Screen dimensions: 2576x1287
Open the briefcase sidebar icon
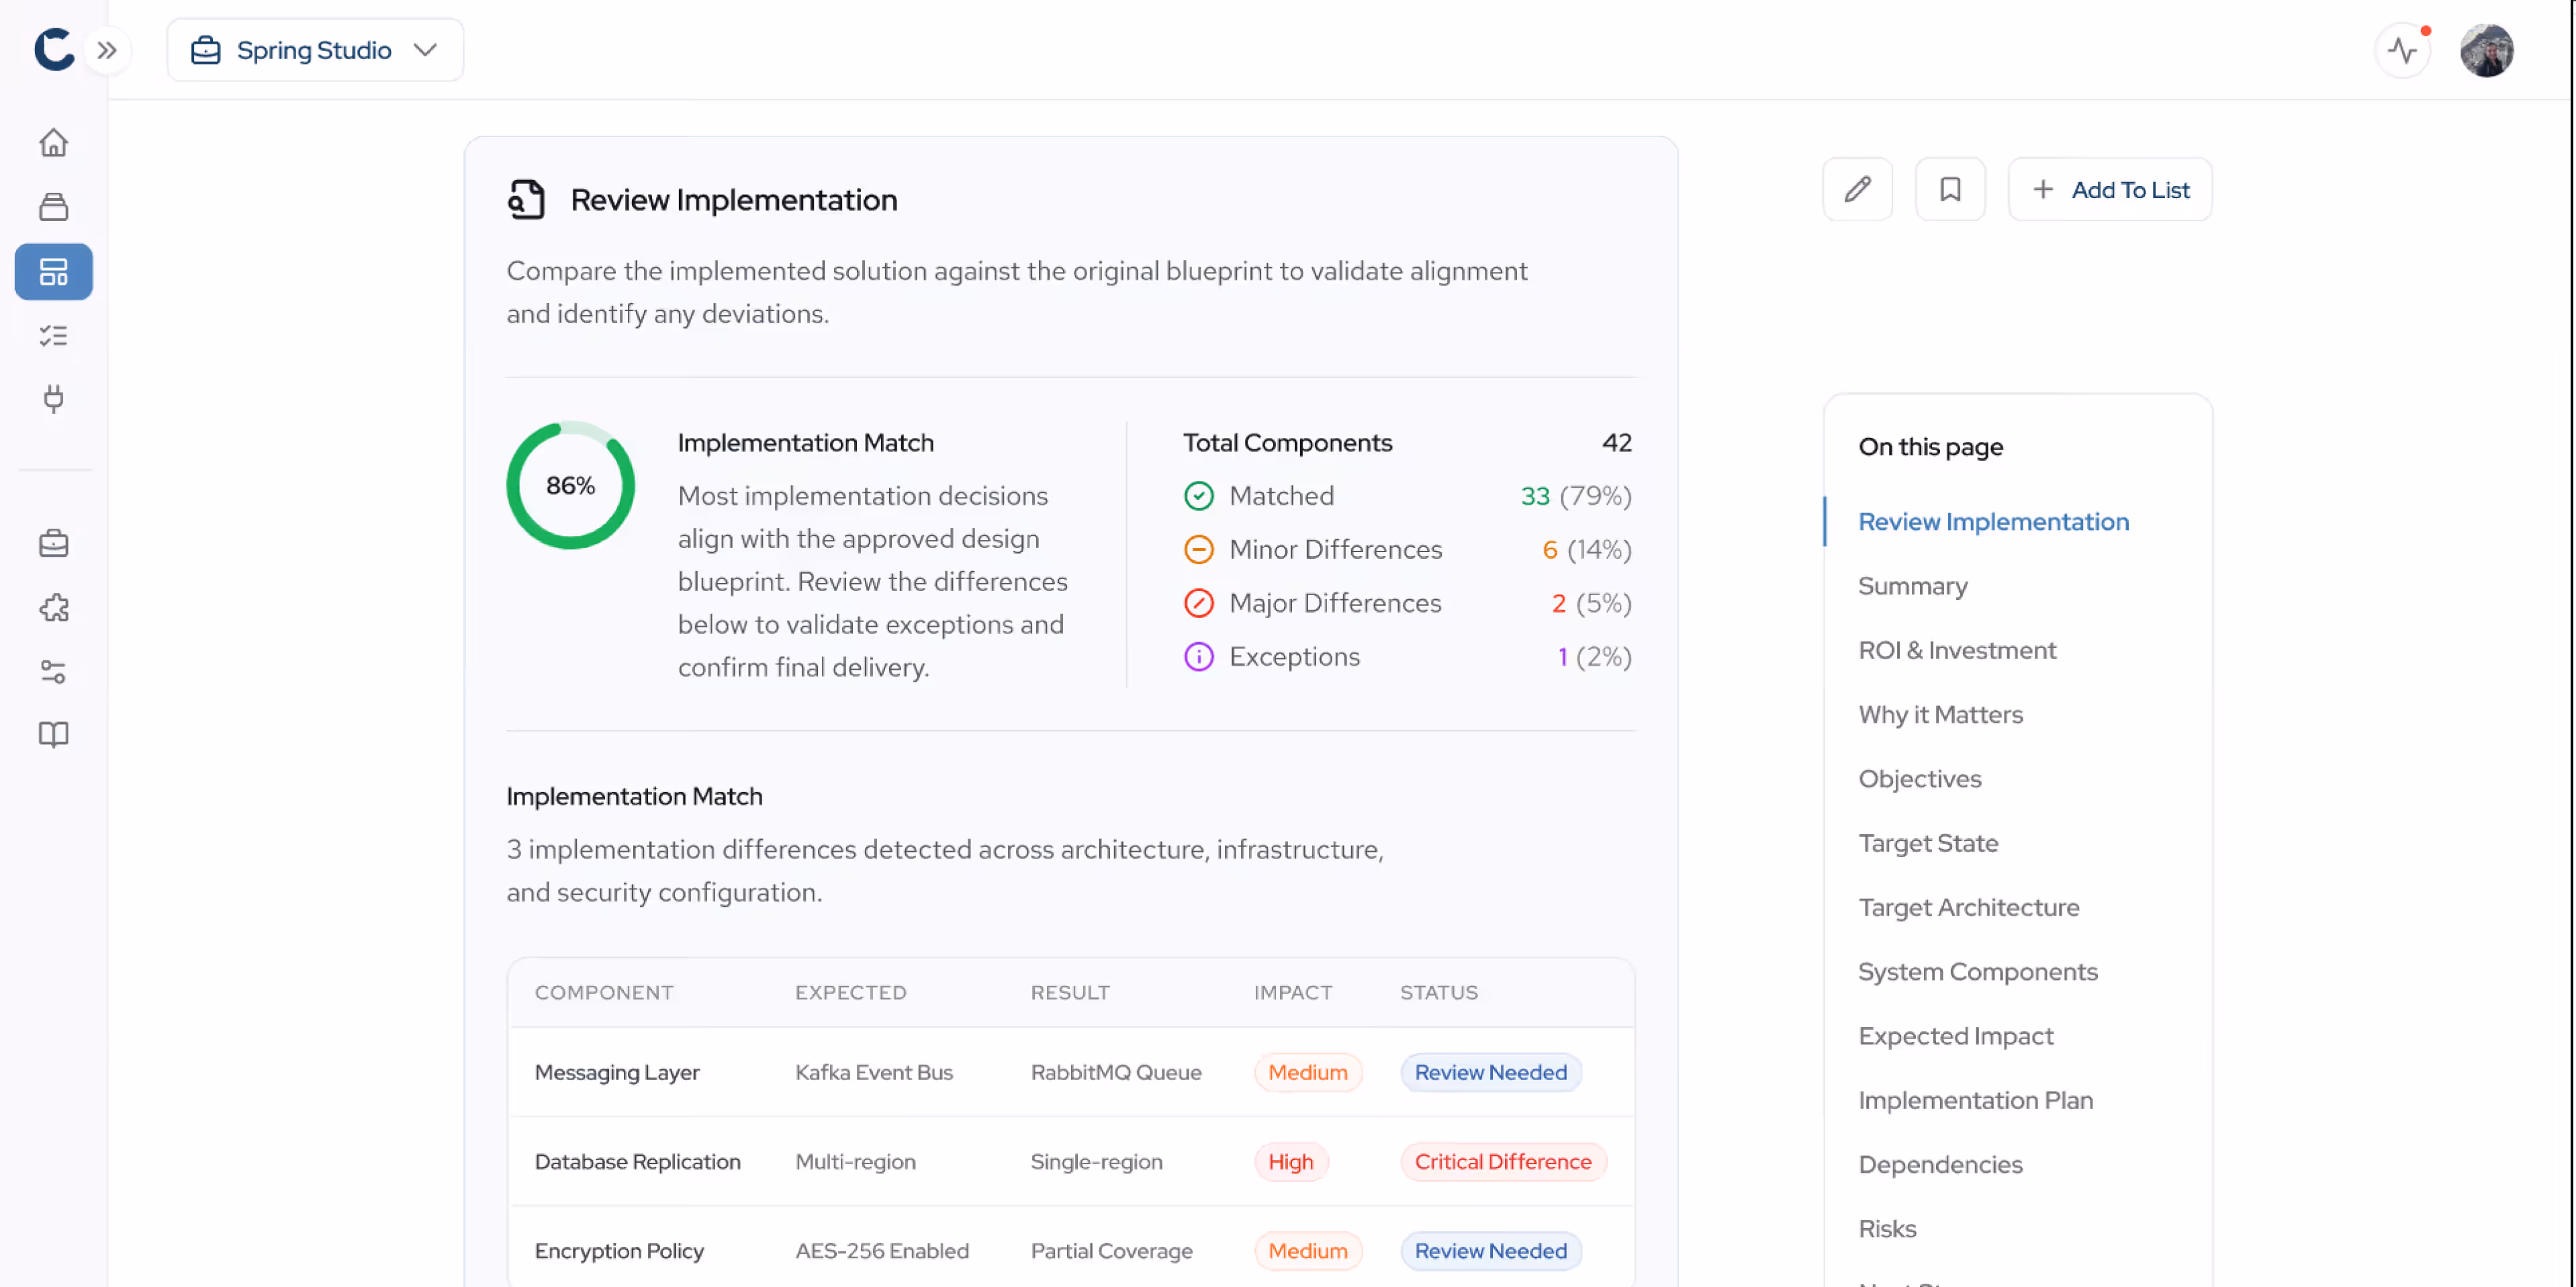[54, 543]
